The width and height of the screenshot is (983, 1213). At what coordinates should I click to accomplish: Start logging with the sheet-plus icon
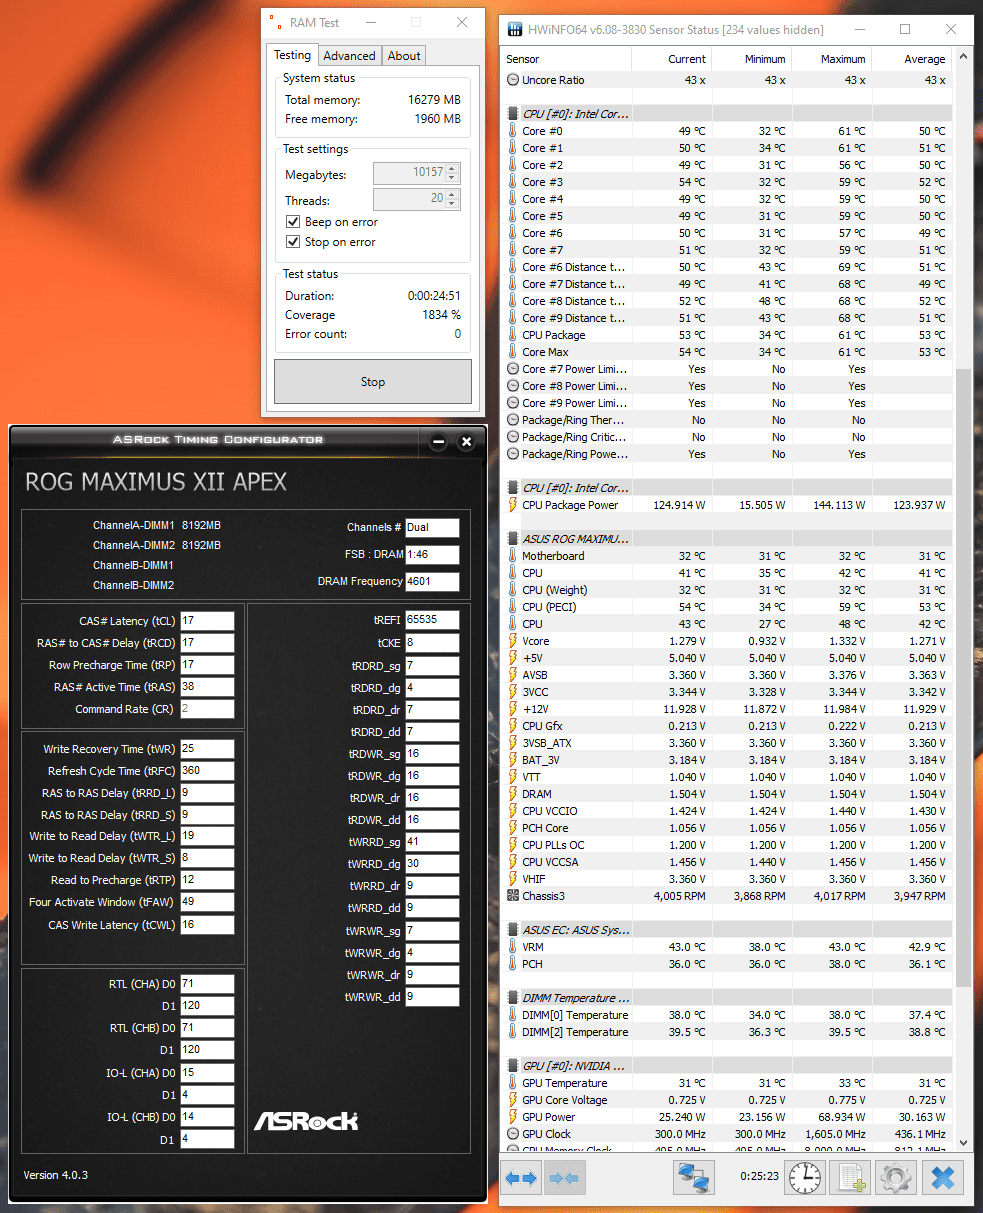click(851, 1178)
